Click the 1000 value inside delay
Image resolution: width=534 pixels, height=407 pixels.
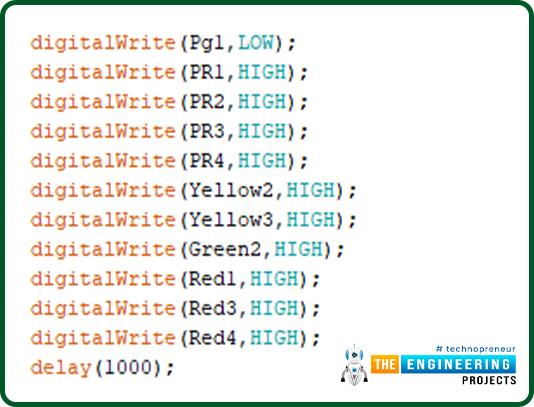point(128,367)
